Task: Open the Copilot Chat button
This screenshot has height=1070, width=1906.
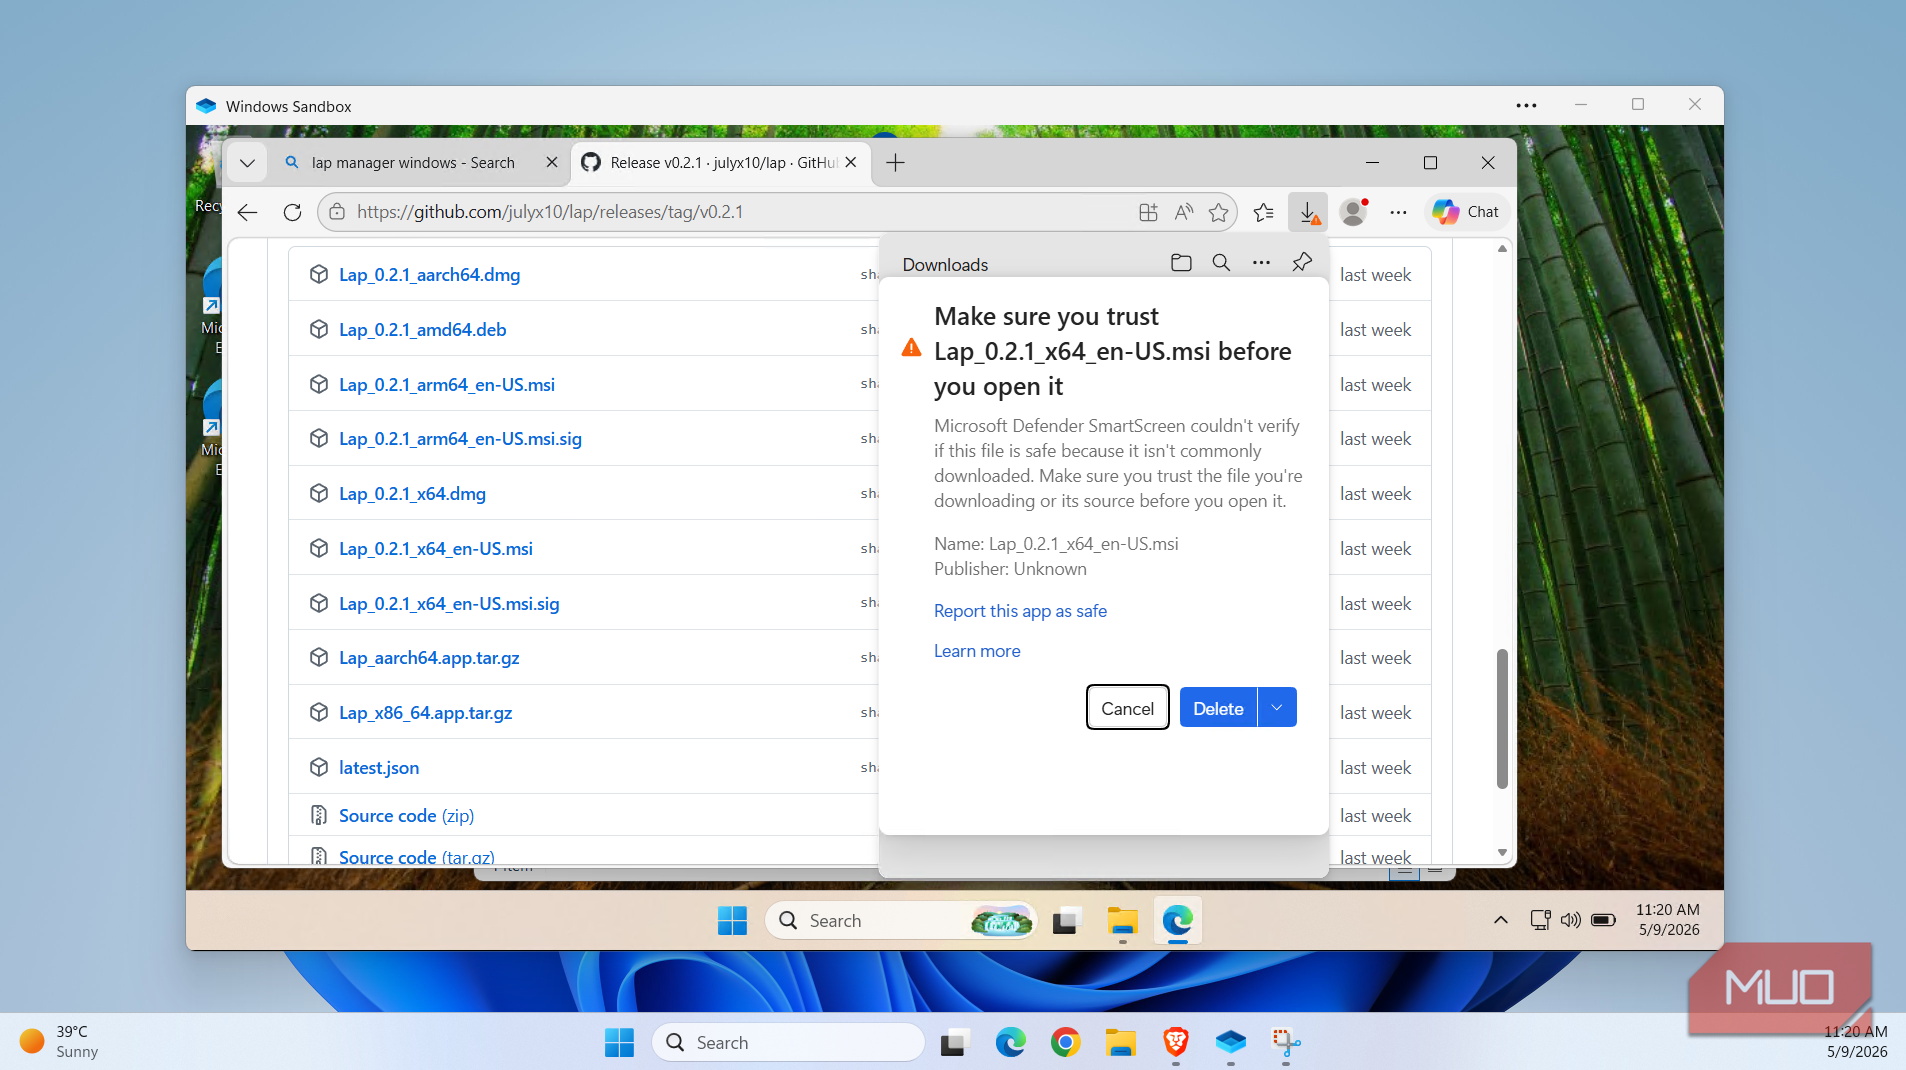Action: click(x=1466, y=212)
